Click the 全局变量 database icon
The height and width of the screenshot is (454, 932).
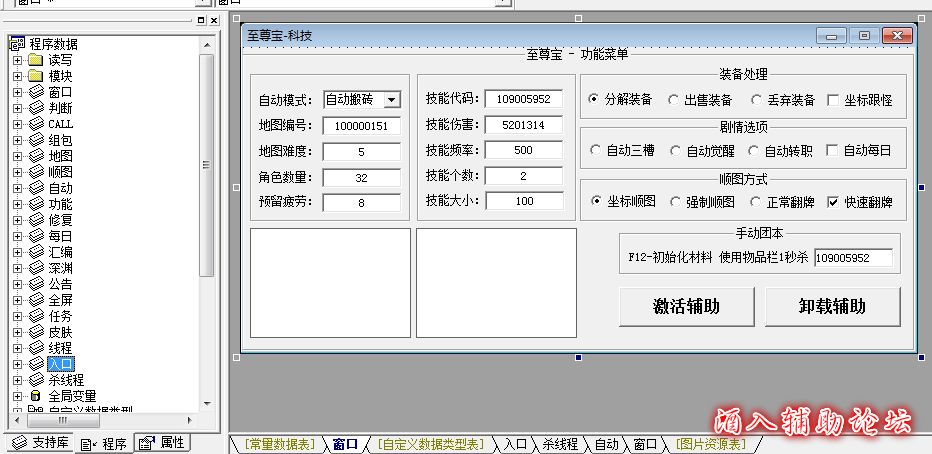(35, 396)
